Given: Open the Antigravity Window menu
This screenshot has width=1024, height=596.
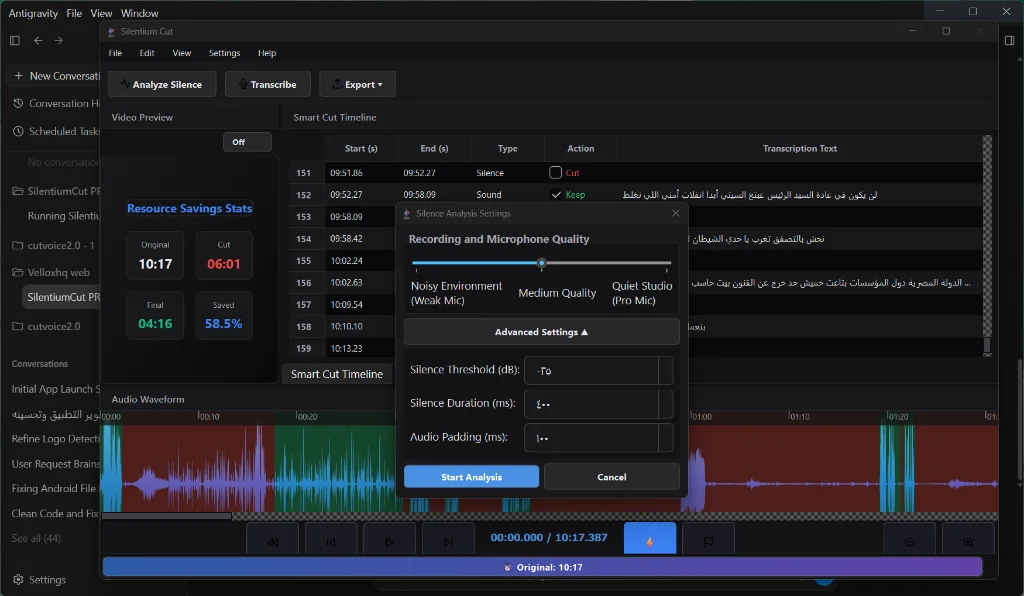Looking at the screenshot, I should tap(139, 13).
